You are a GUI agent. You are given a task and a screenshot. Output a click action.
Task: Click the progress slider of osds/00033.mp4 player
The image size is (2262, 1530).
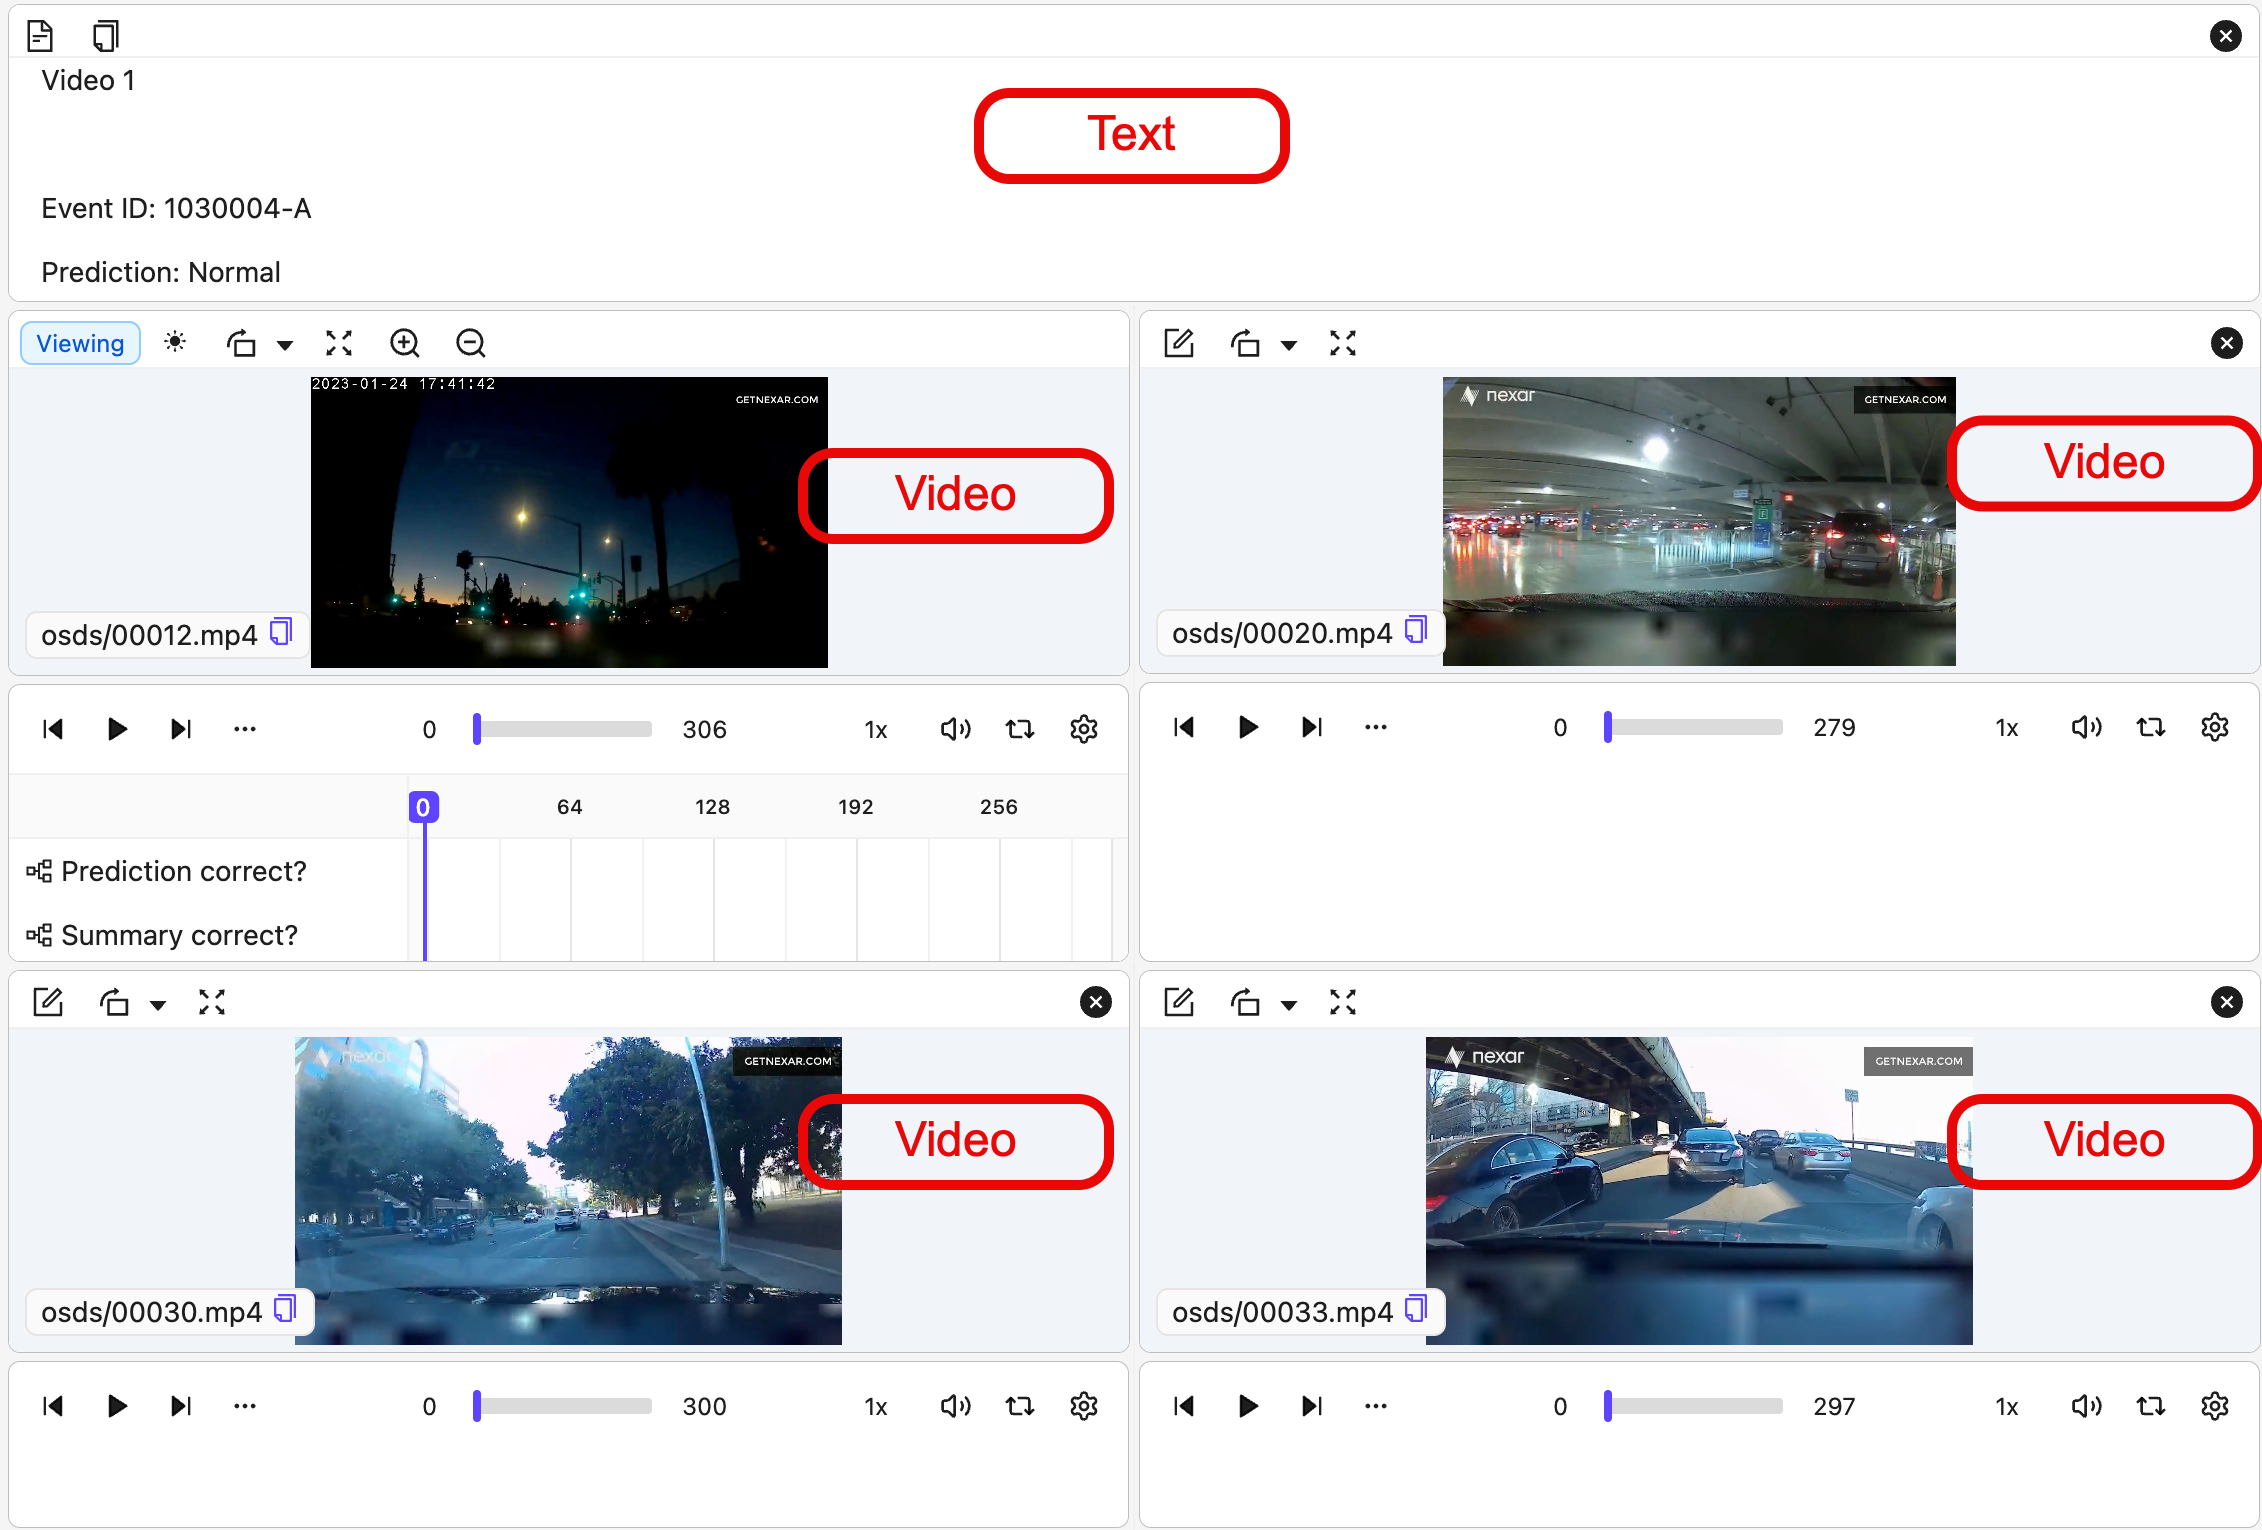click(1695, 1406)
